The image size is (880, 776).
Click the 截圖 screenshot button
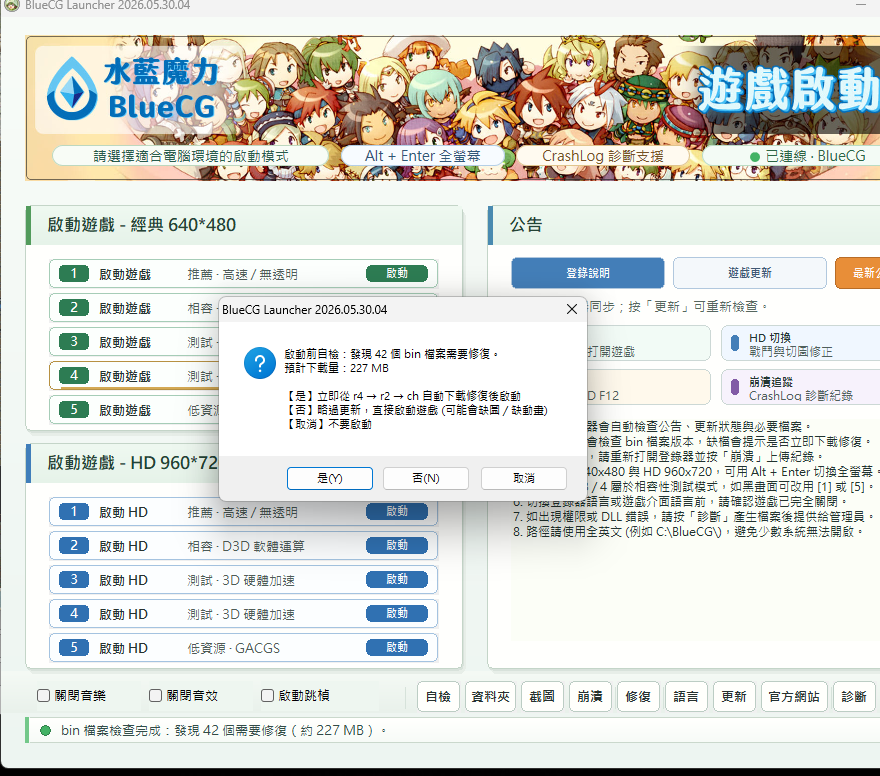click(542, 696)
